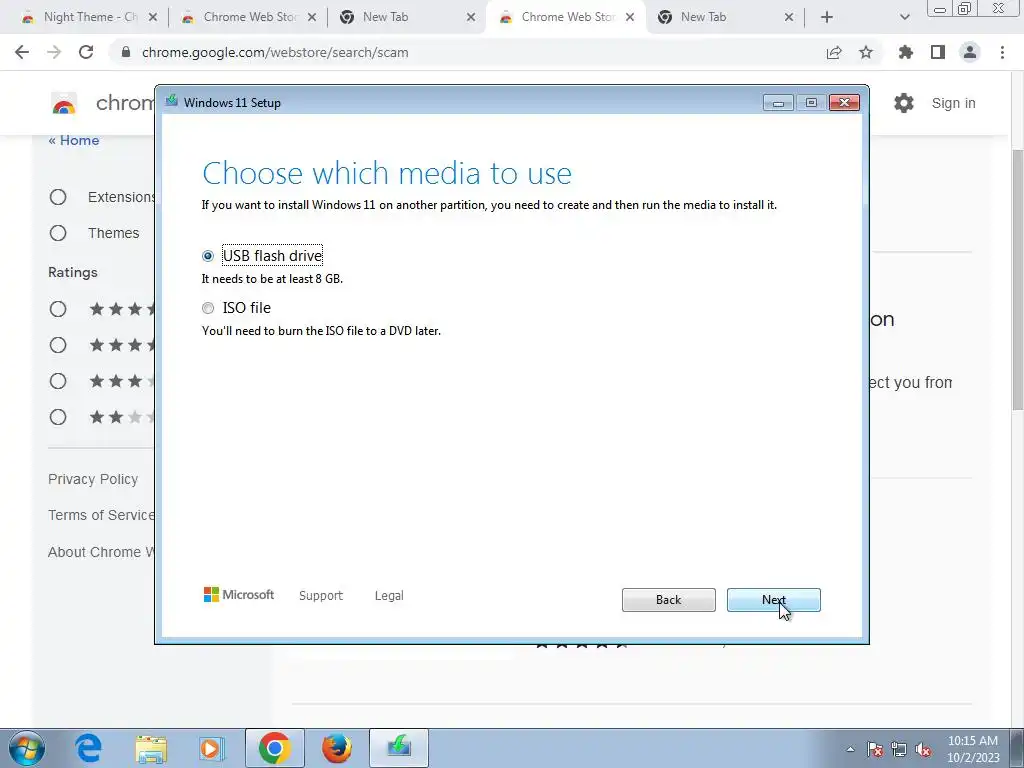Launch Internet Explorer from taskbar

(88, 748)
